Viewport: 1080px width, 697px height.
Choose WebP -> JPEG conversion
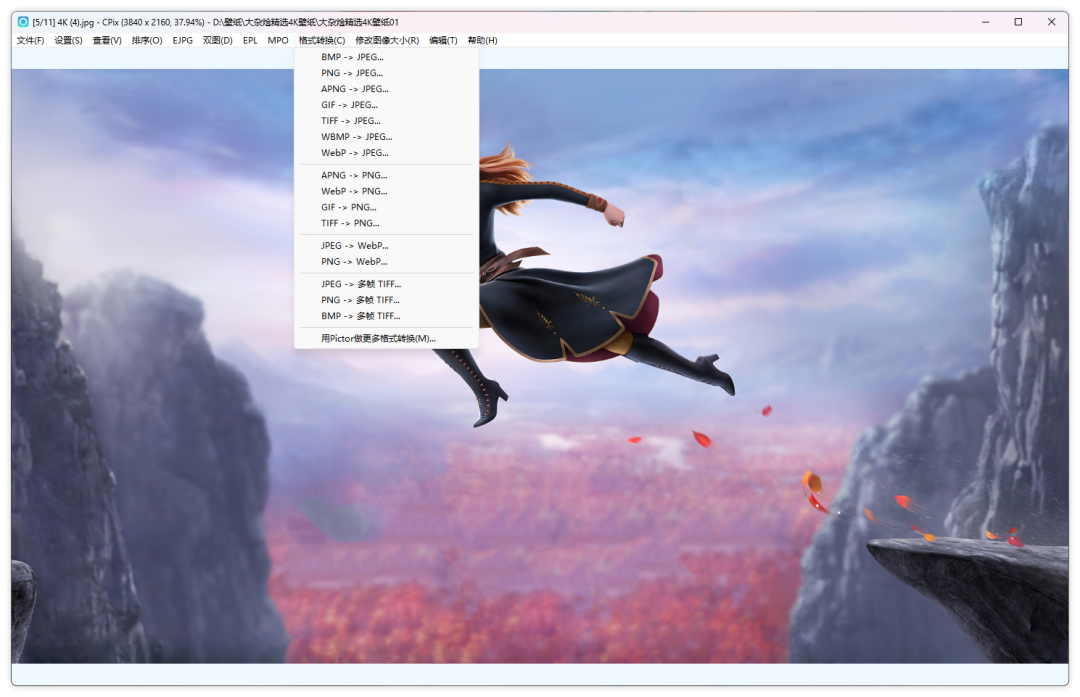(x=386, y=153)
